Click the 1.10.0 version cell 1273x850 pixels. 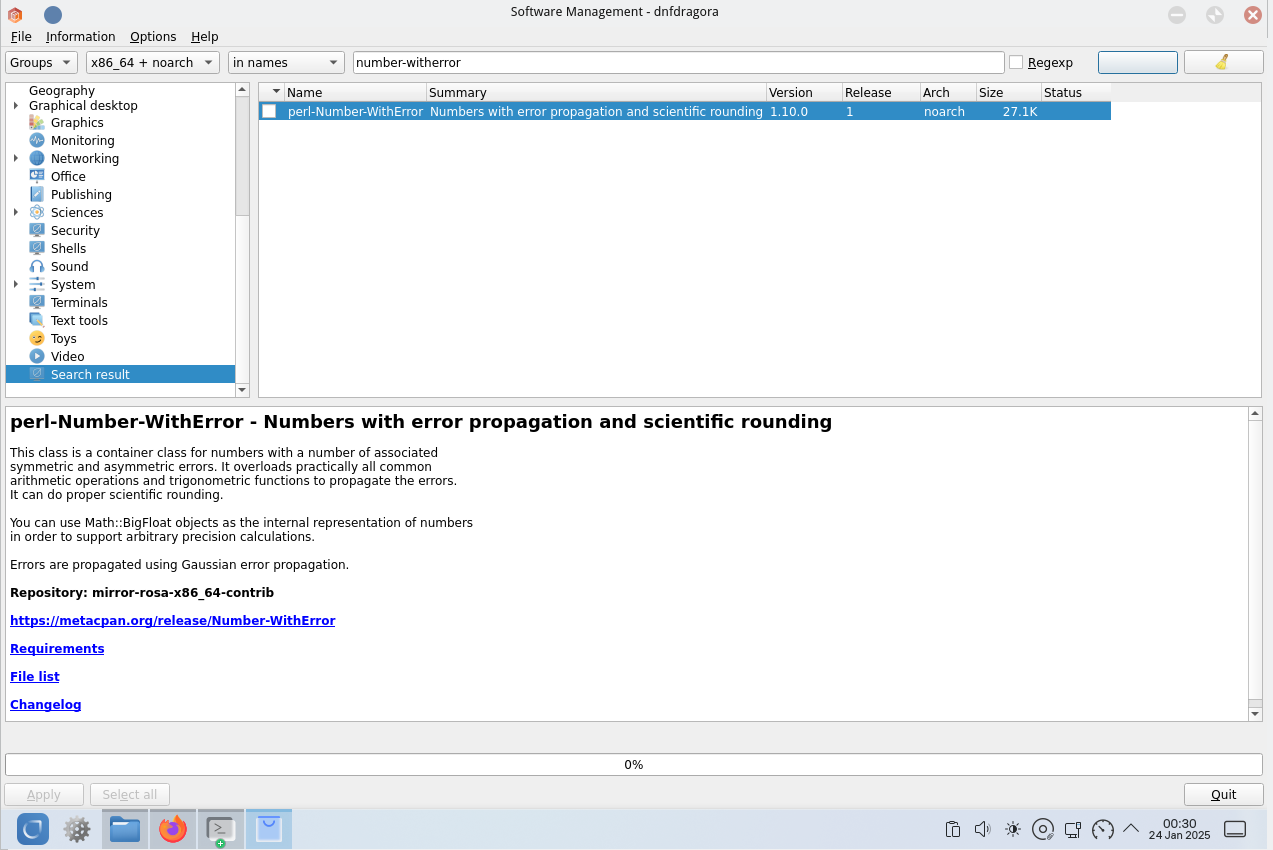[789, 111]
